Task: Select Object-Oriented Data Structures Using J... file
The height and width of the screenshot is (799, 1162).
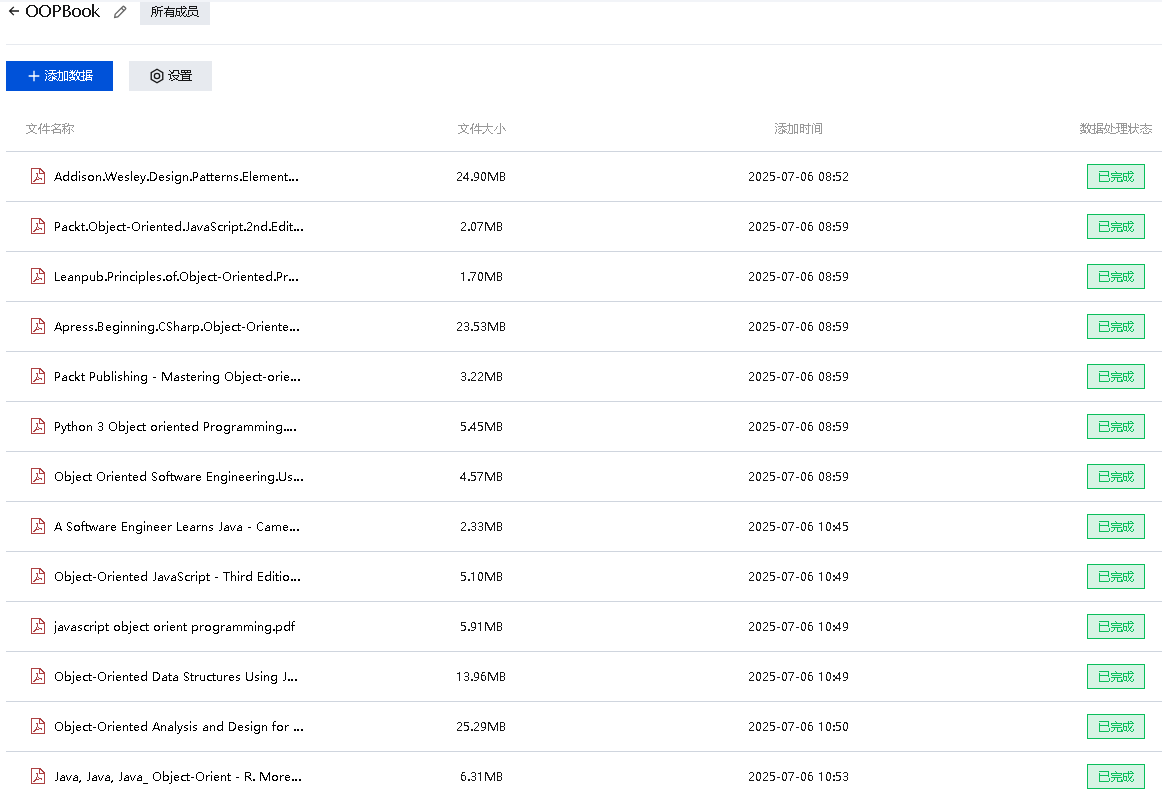Action: coord(175,677)
